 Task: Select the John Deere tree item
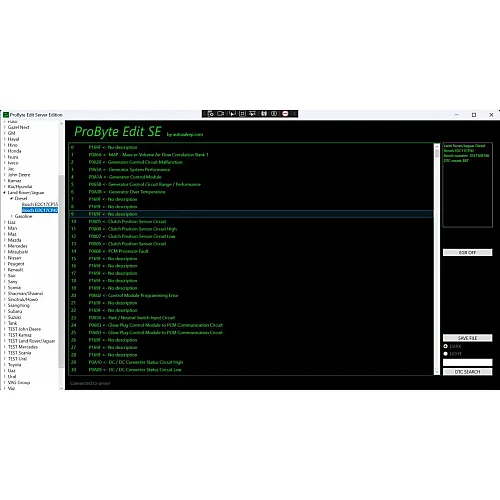[x=19, y=175]
